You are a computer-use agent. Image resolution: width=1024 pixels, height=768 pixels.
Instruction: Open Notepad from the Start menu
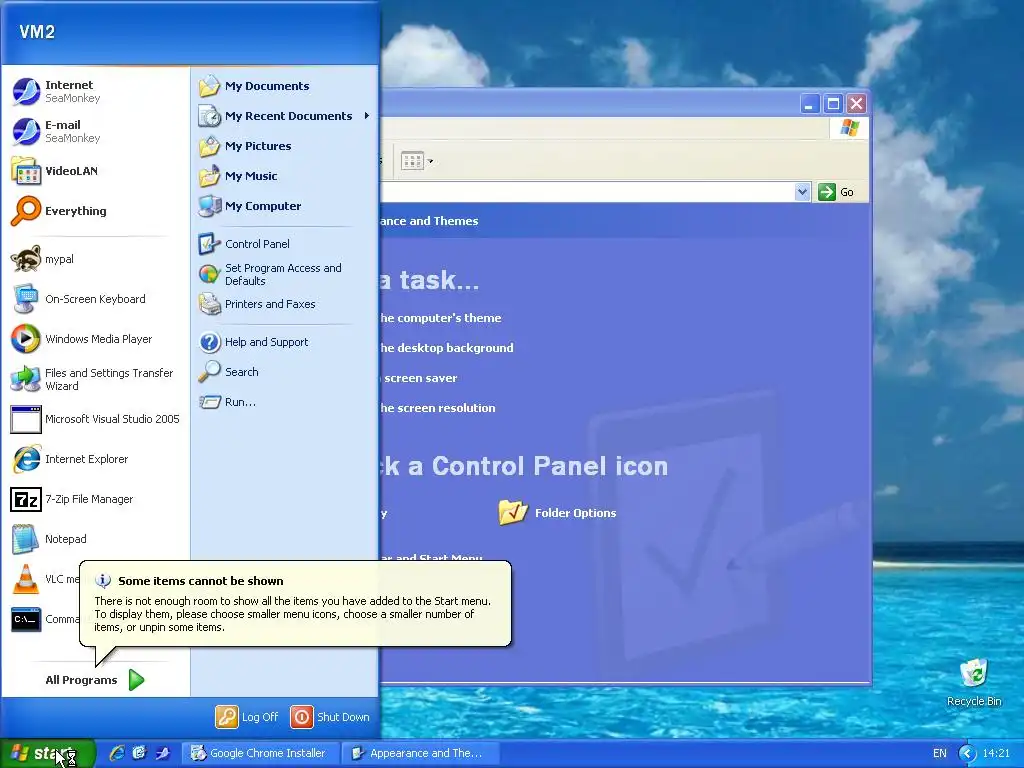95,539
